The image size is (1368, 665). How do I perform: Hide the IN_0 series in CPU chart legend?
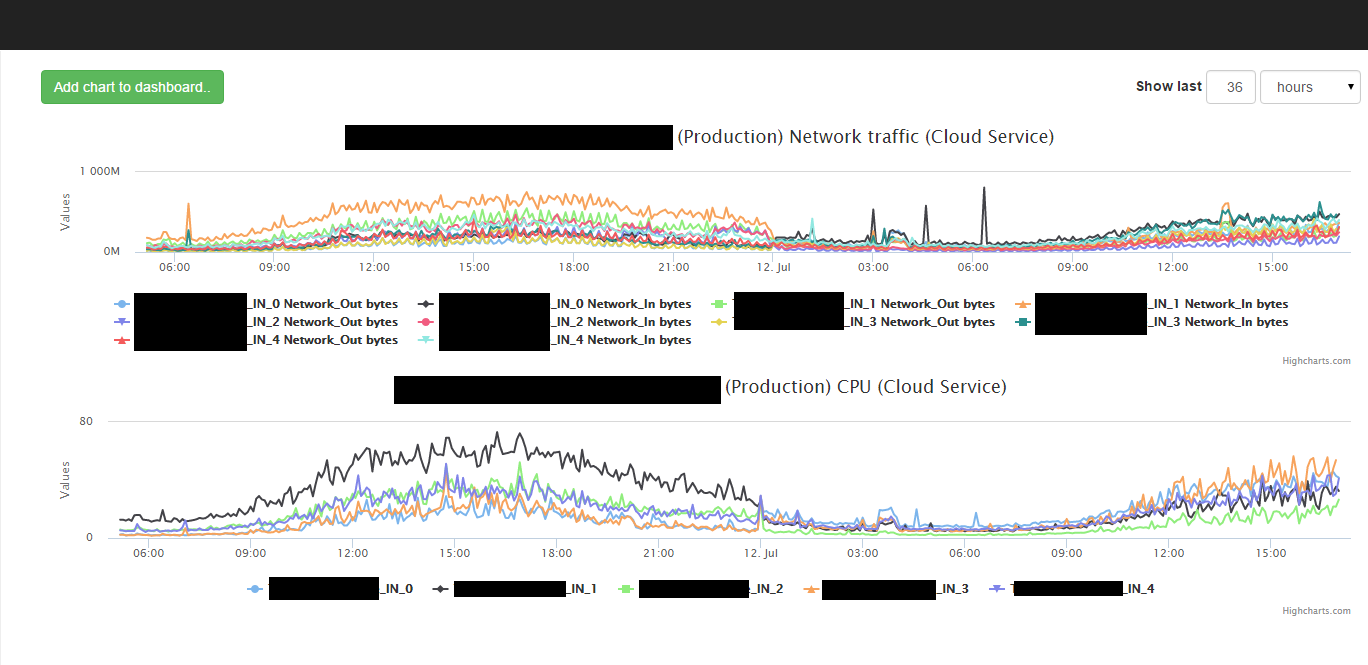coord(396,589)
